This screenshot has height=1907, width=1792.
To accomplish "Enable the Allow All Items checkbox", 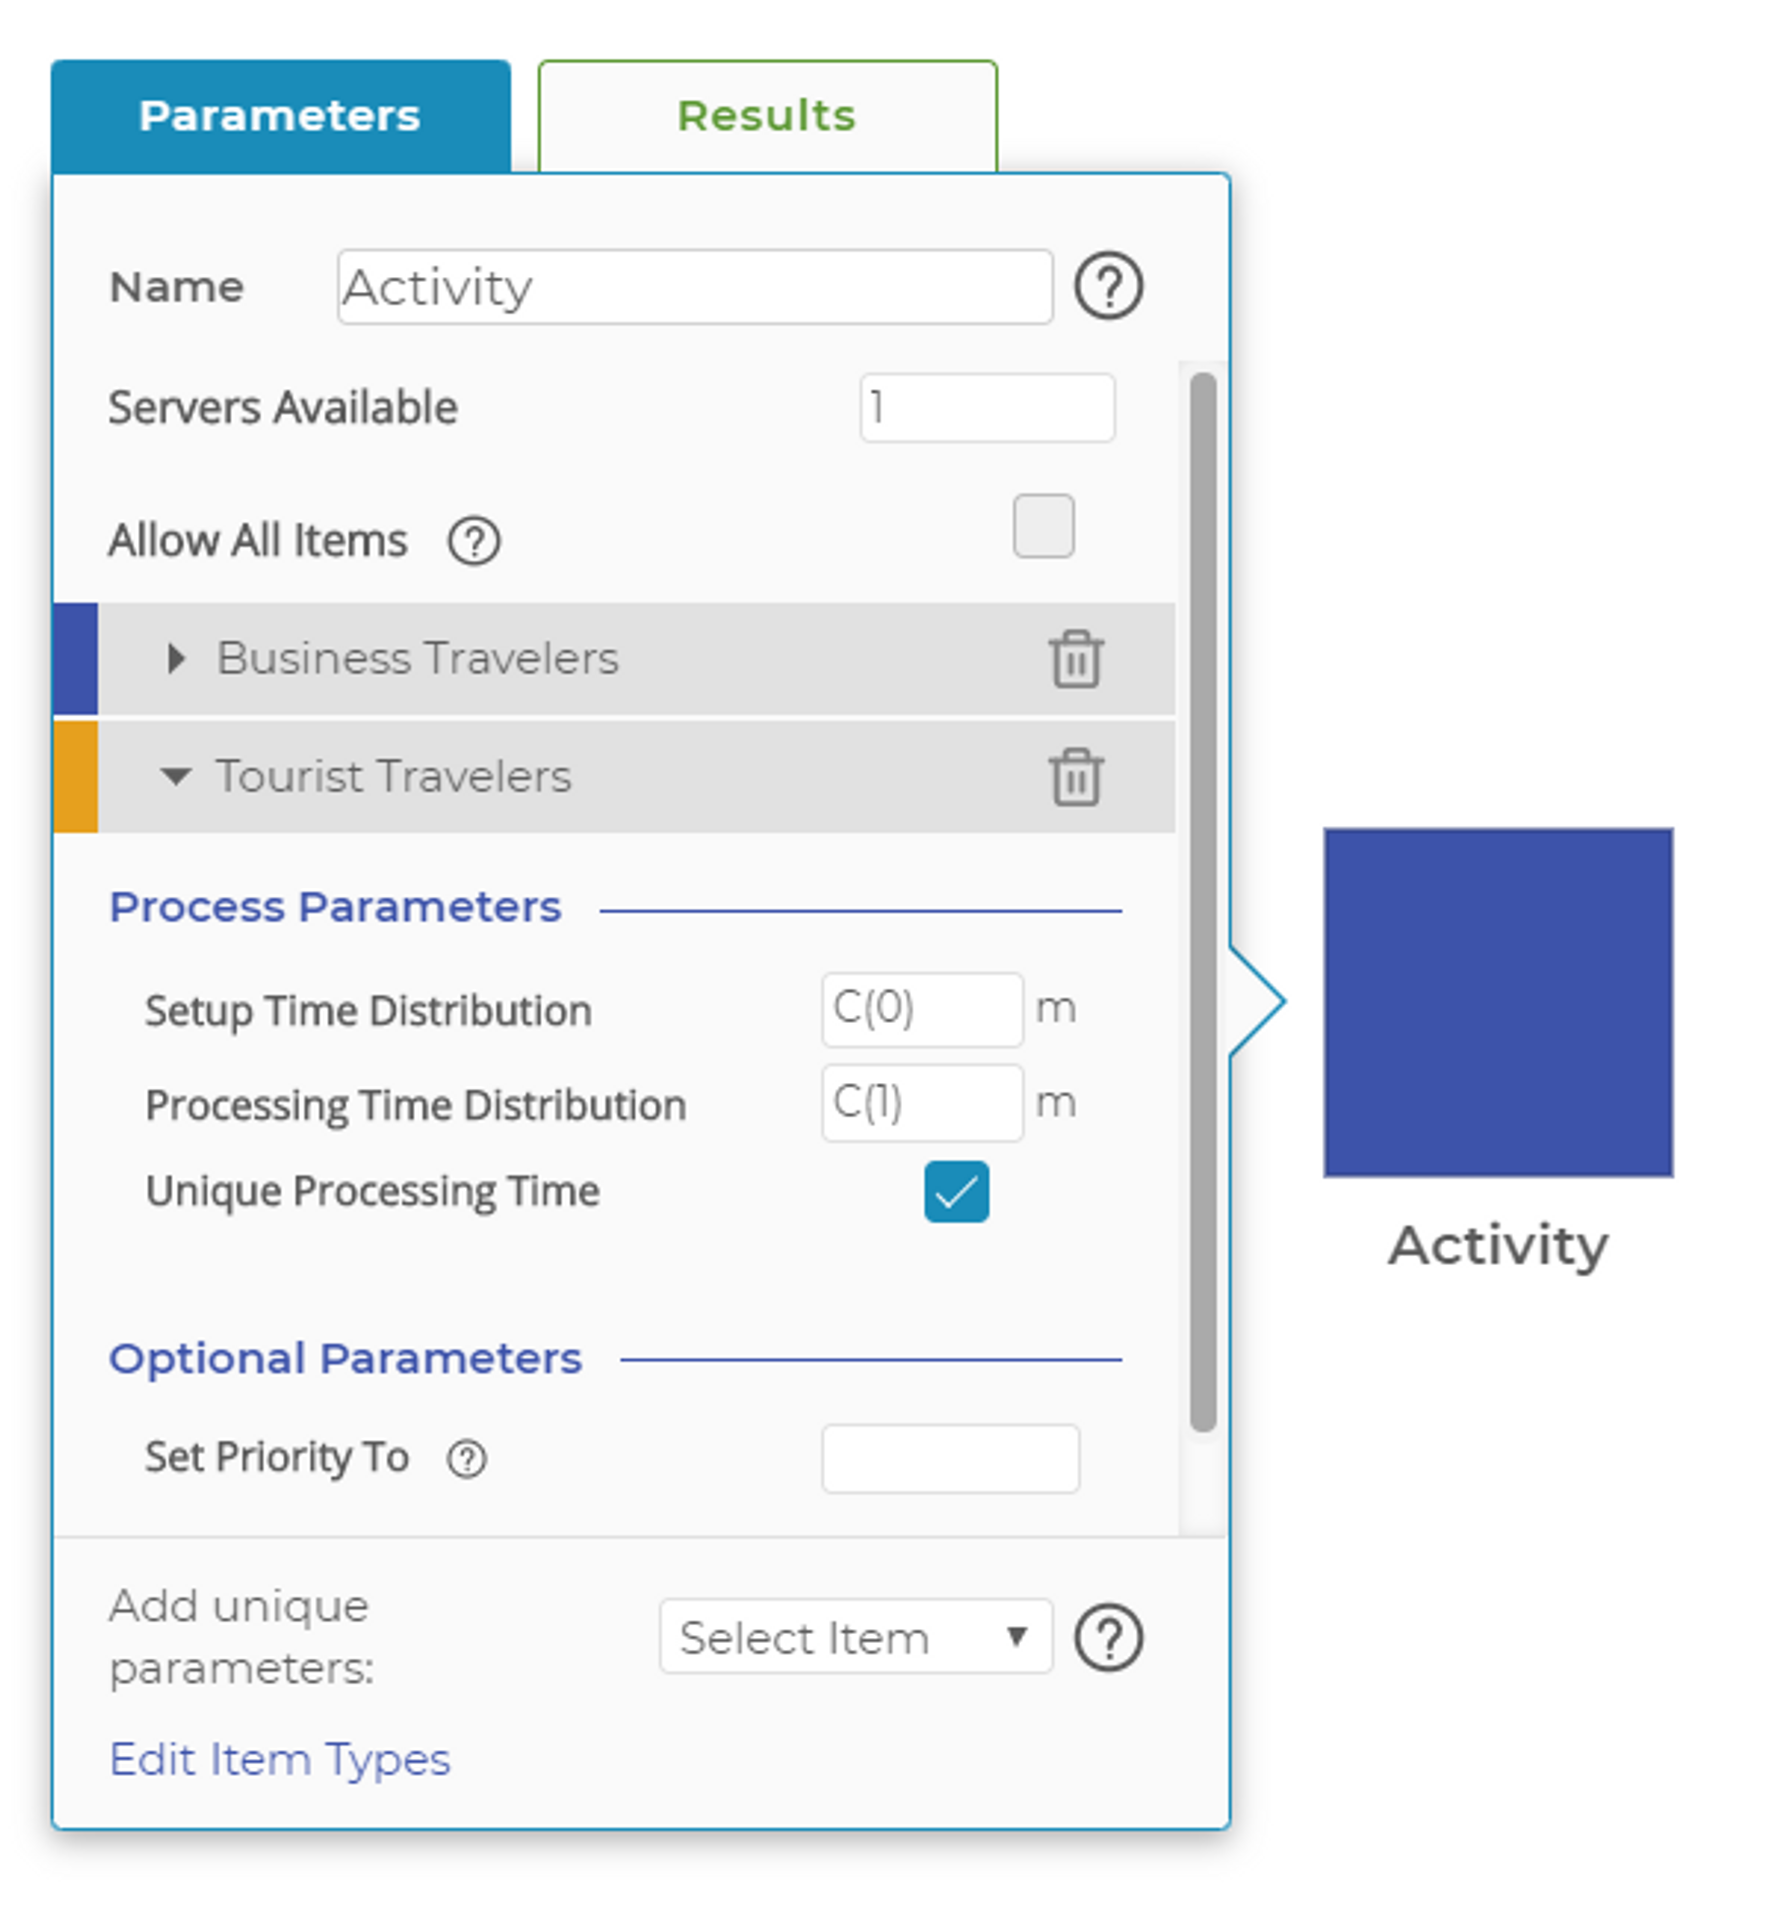I will [1043, 526].
